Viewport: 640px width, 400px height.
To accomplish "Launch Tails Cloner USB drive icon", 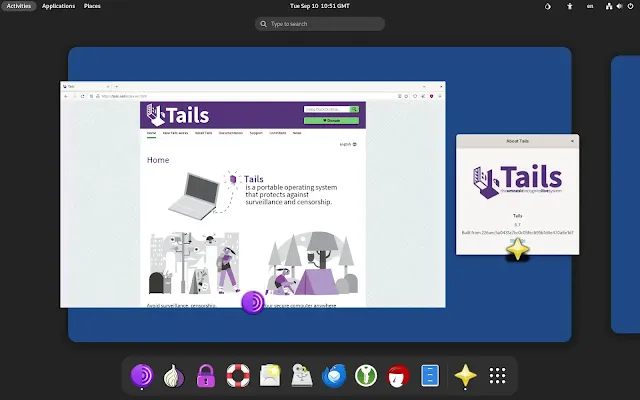I will (302, 376).
